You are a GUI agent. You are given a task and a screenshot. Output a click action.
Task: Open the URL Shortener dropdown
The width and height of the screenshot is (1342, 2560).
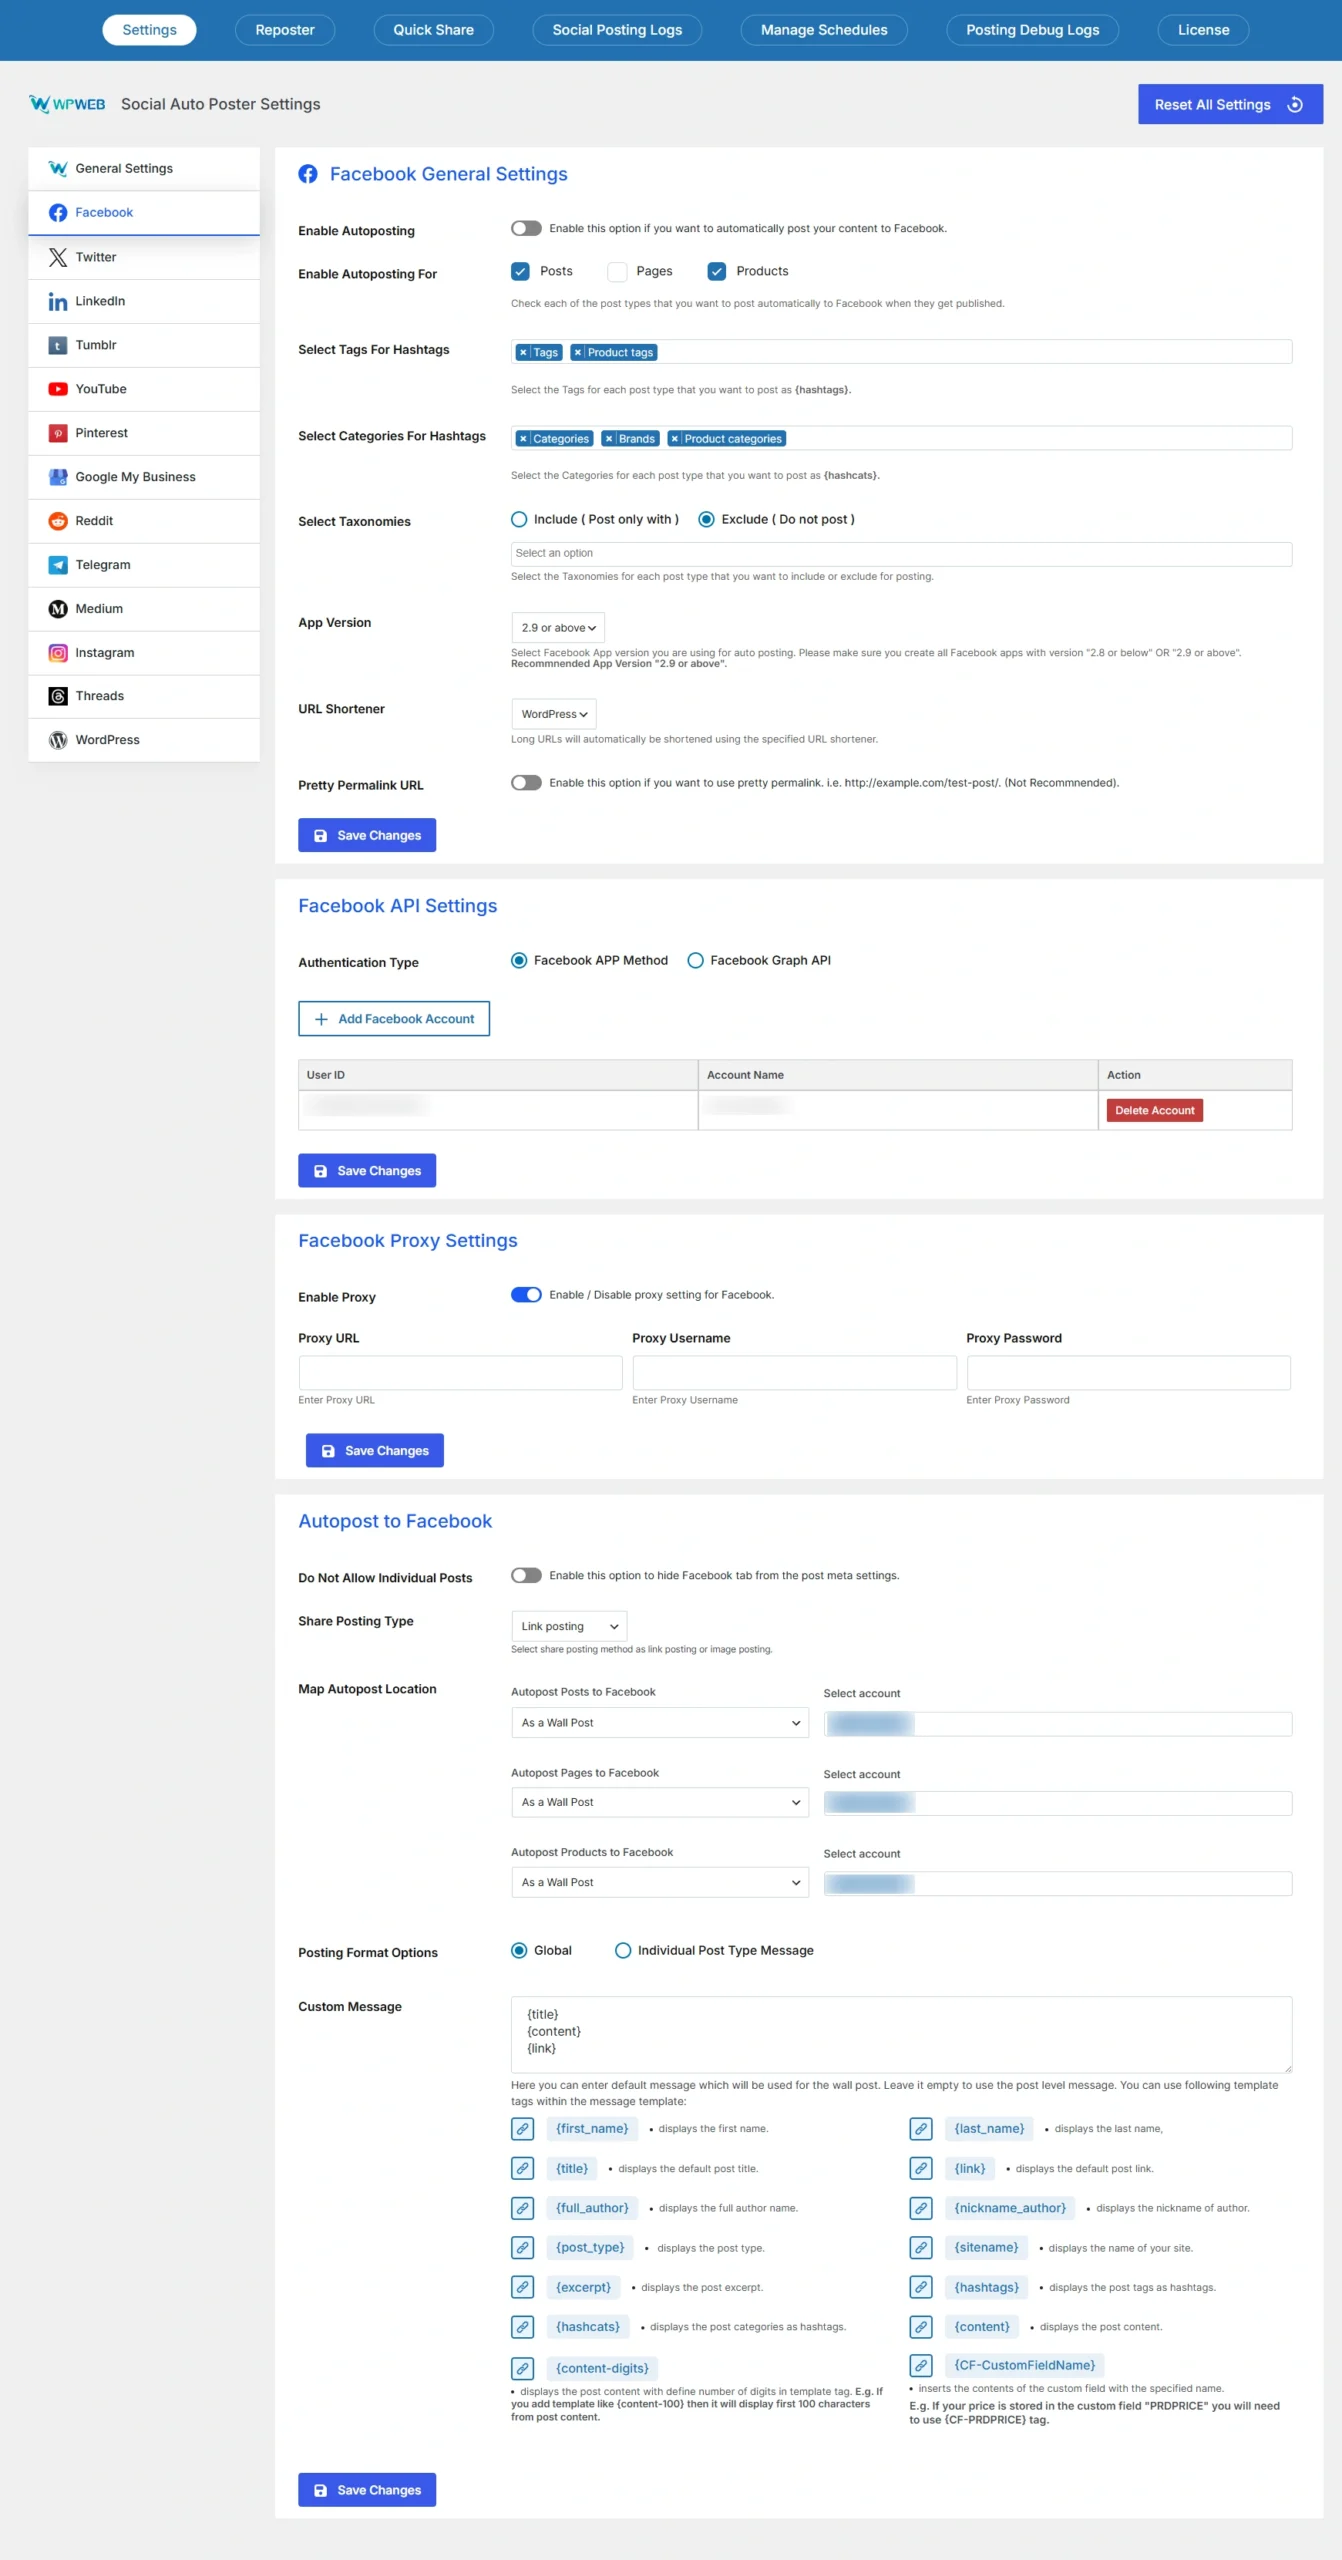pos(554,714)
